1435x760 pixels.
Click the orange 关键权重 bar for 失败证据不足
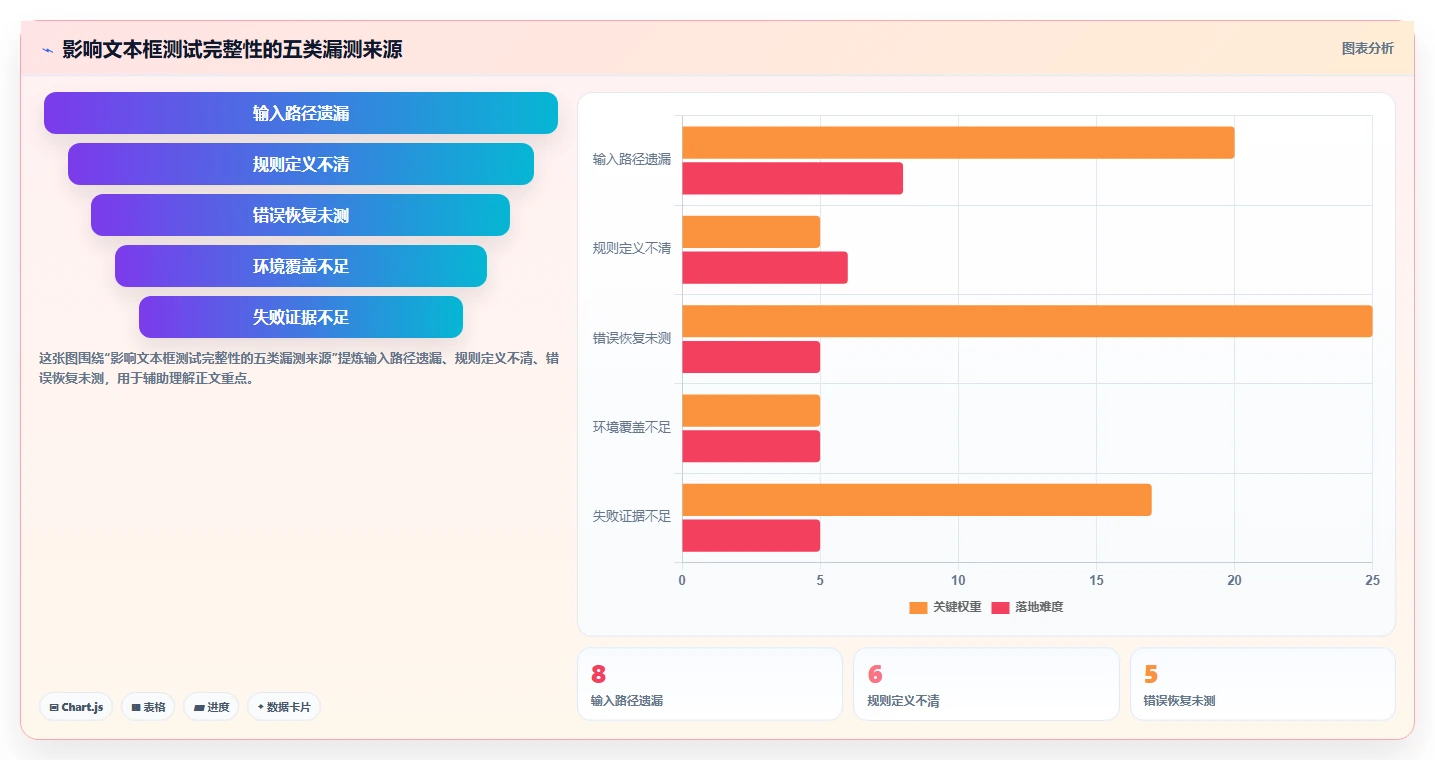917,500
